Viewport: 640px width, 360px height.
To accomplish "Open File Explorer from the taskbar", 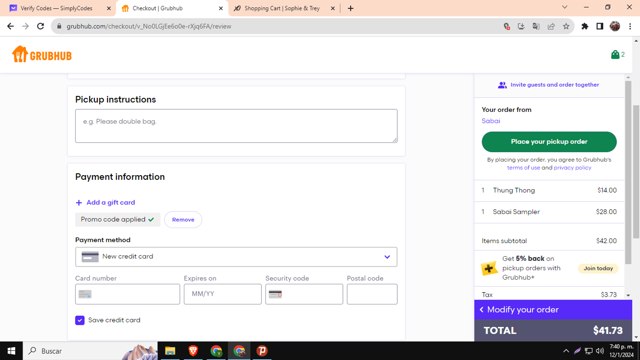I will (x=170, y=351).
